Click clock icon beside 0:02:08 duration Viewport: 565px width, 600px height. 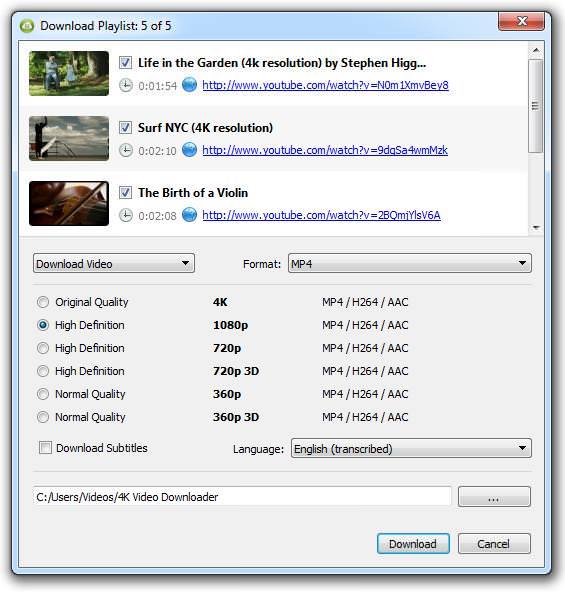coord(125,215)
